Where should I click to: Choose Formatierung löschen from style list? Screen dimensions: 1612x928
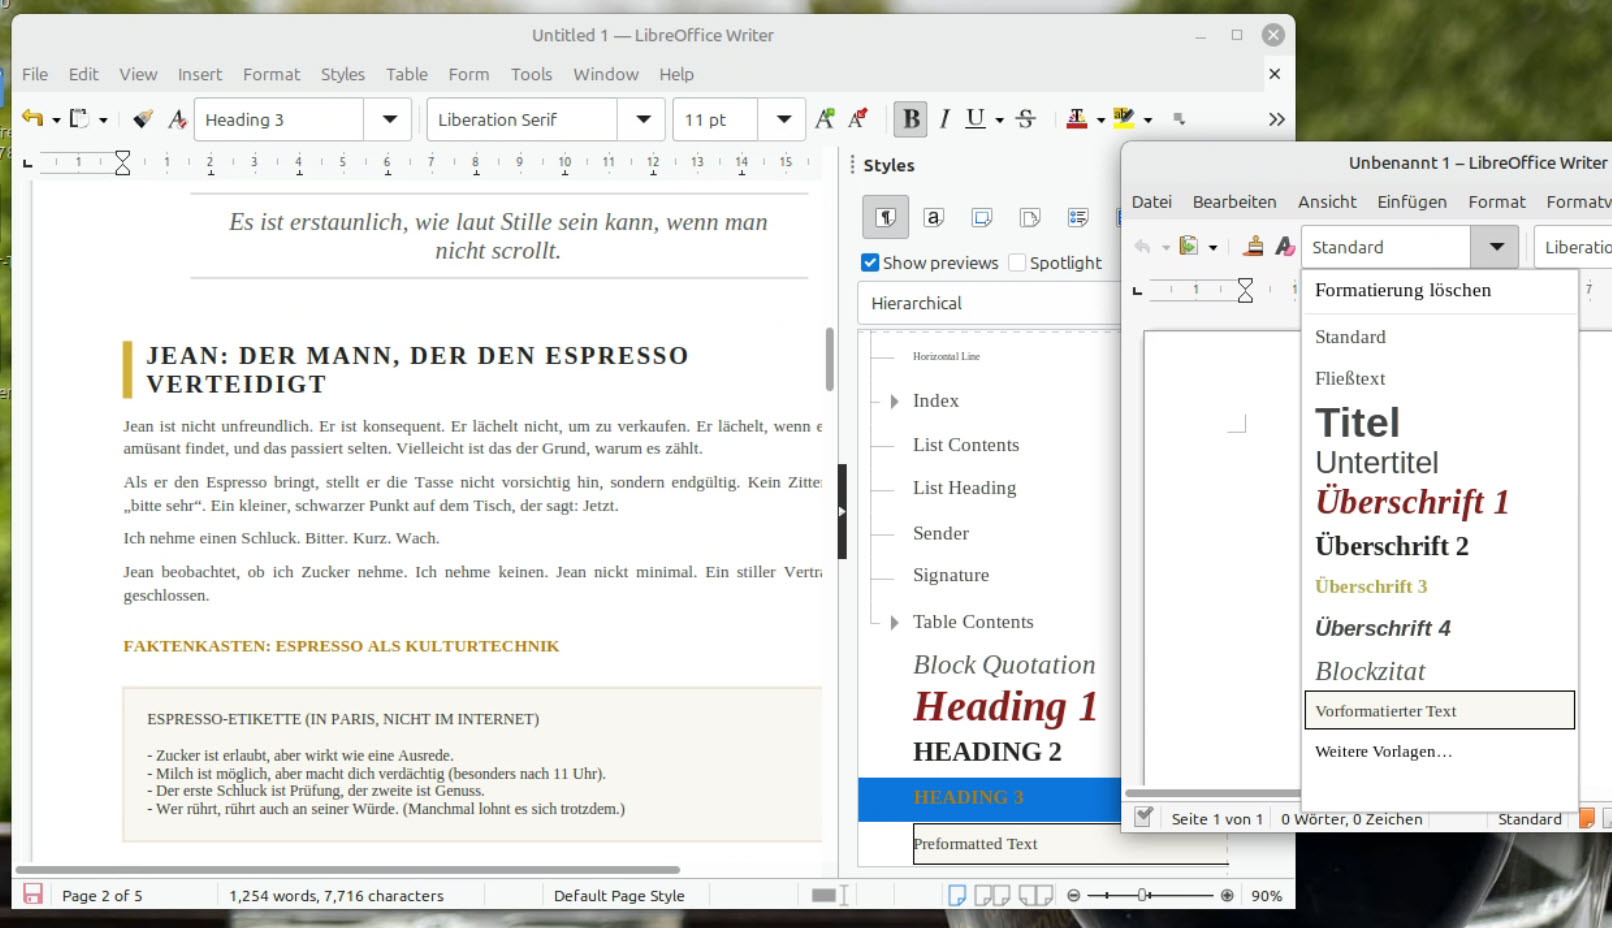pos(1402,290)
